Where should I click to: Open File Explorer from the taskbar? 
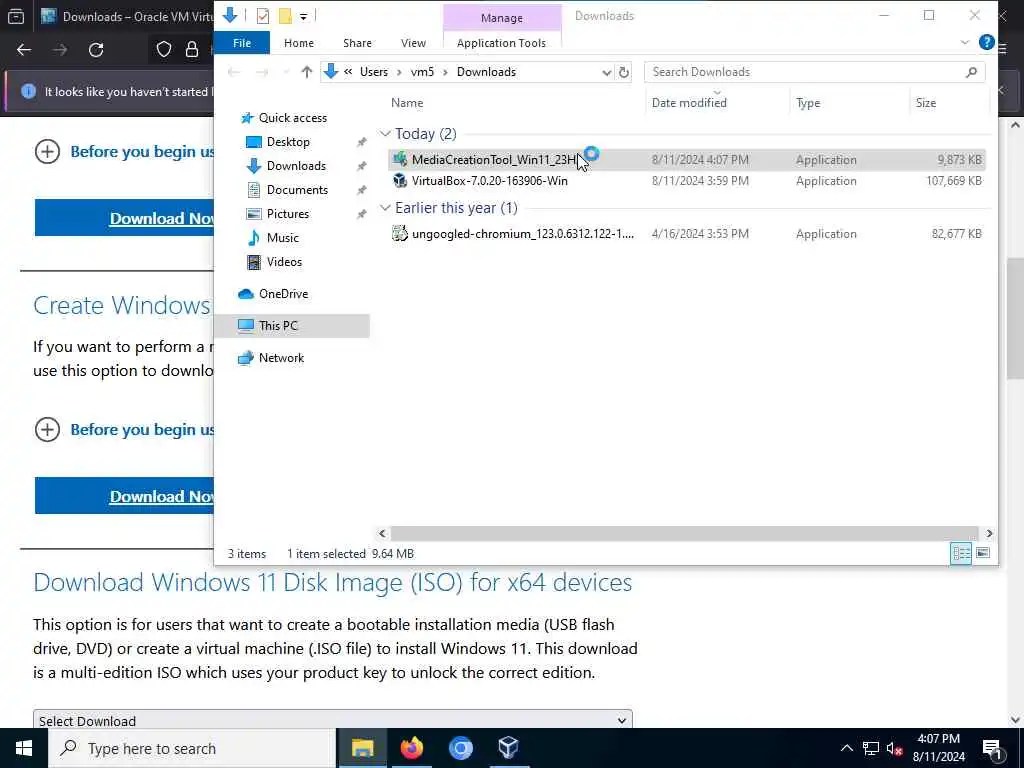click(x=362, y=748)
